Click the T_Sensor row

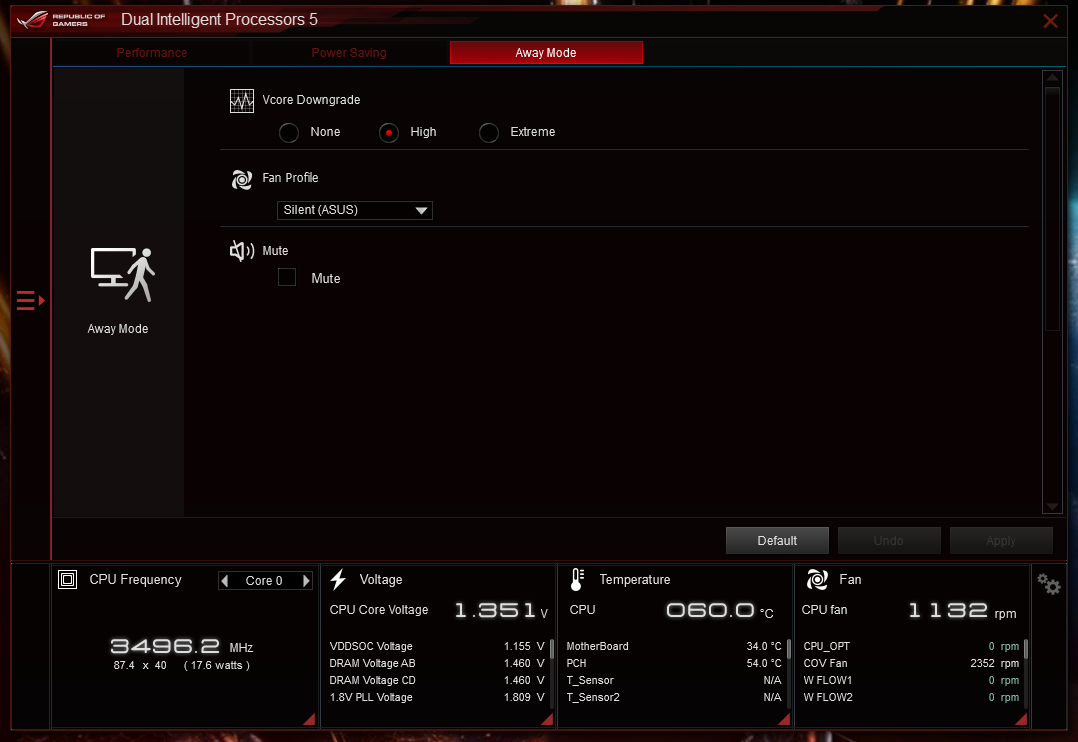[x=674, y=680]
